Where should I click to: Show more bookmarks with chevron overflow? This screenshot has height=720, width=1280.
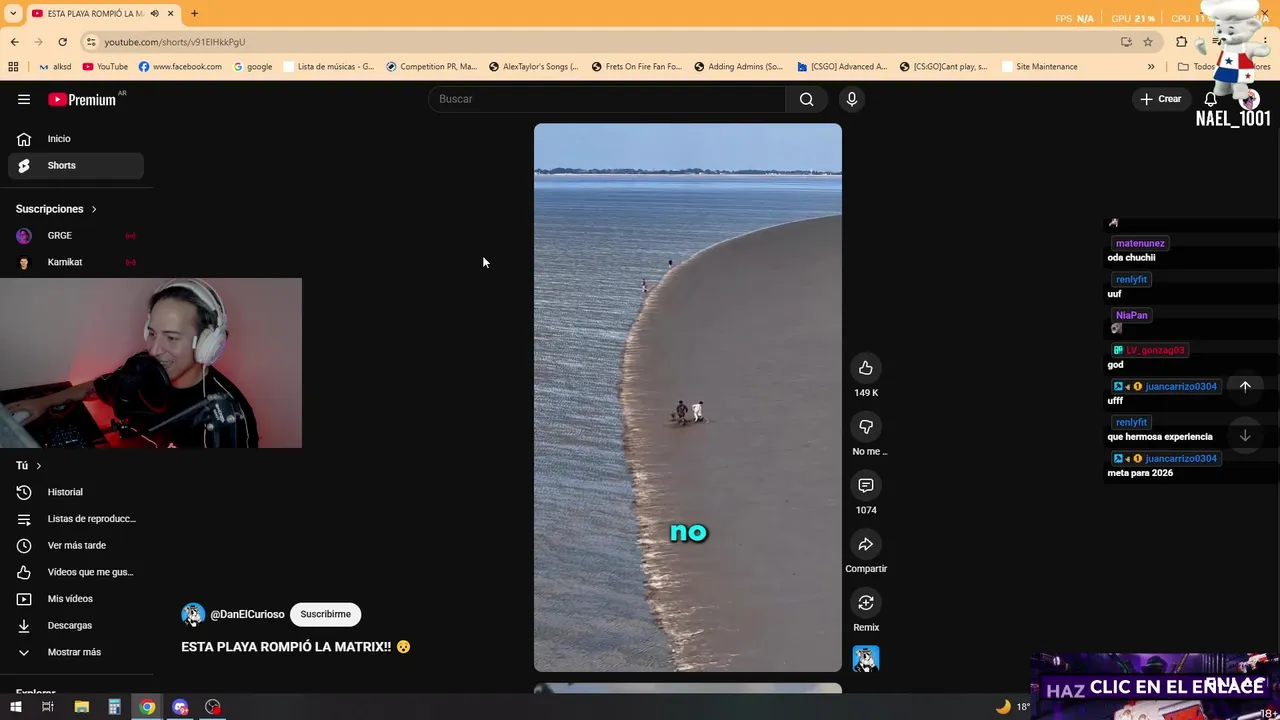(1151, 67)
